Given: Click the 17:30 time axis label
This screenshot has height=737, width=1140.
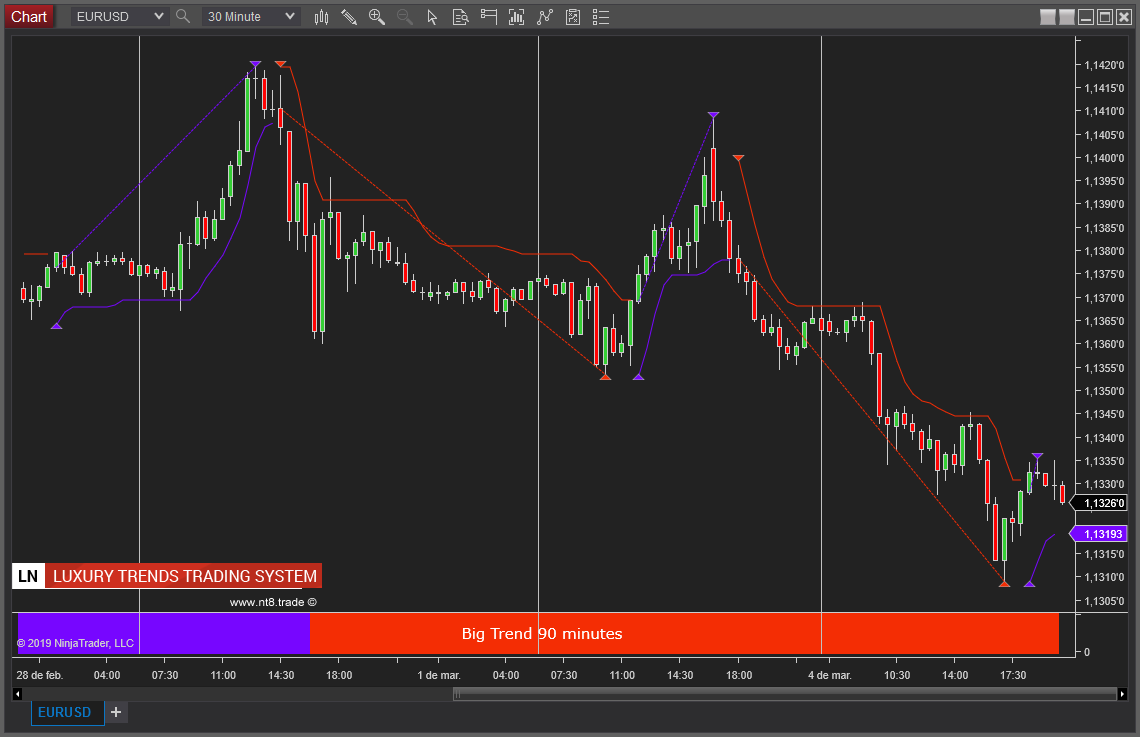Looking at the screenshot, I should point(1013,675).
